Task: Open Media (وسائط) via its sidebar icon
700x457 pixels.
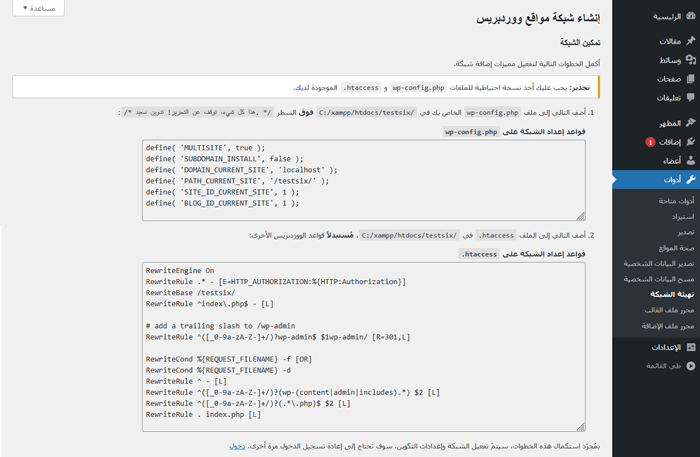Action: (x=690, y=60)
